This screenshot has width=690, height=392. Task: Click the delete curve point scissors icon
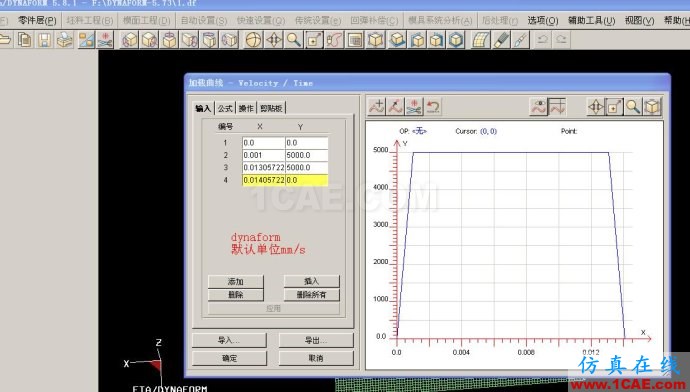(x=414, y=107)
